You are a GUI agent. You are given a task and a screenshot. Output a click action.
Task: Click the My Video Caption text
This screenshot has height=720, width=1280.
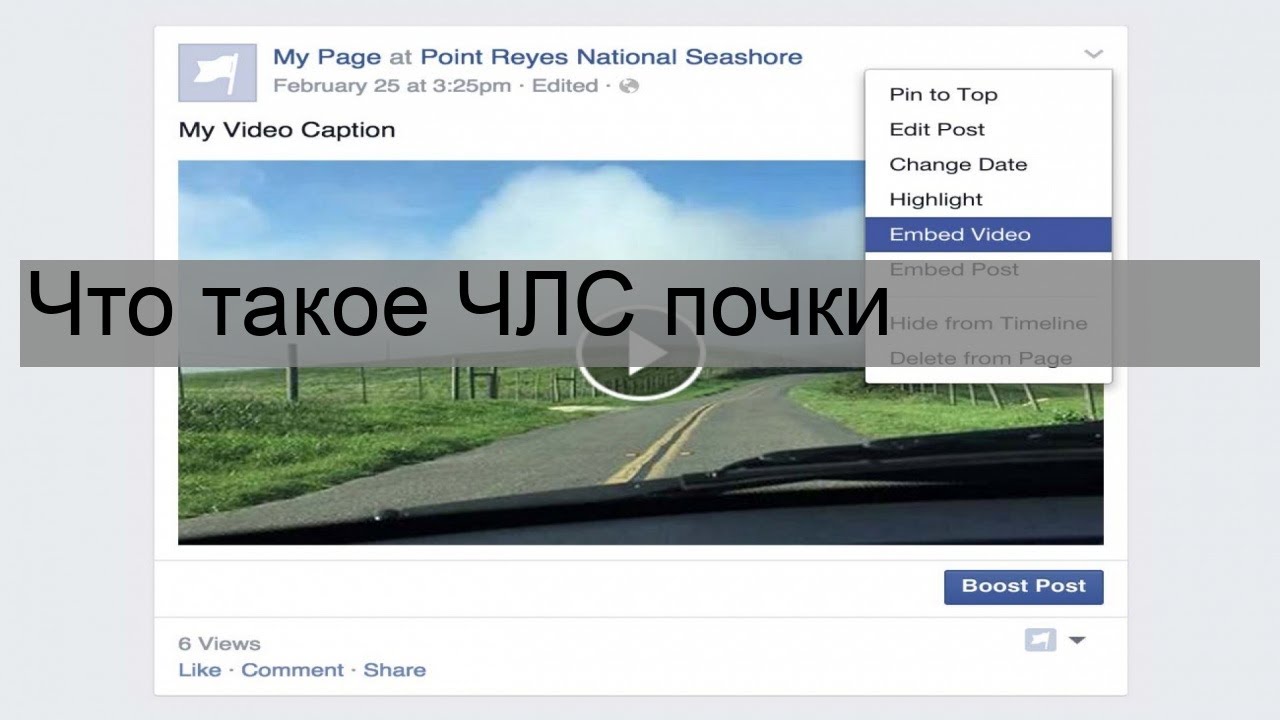pos(287,130)
